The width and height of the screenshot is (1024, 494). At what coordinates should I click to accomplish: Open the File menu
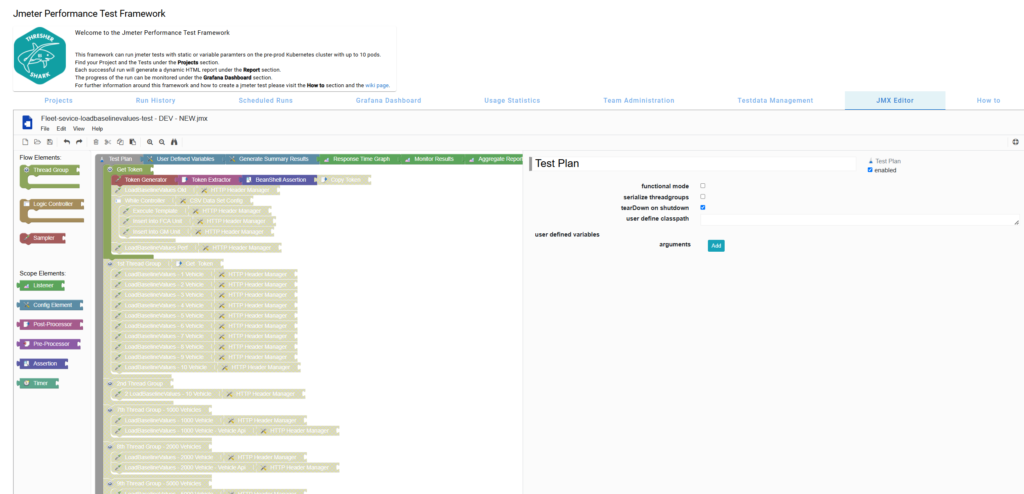(45, 129)
